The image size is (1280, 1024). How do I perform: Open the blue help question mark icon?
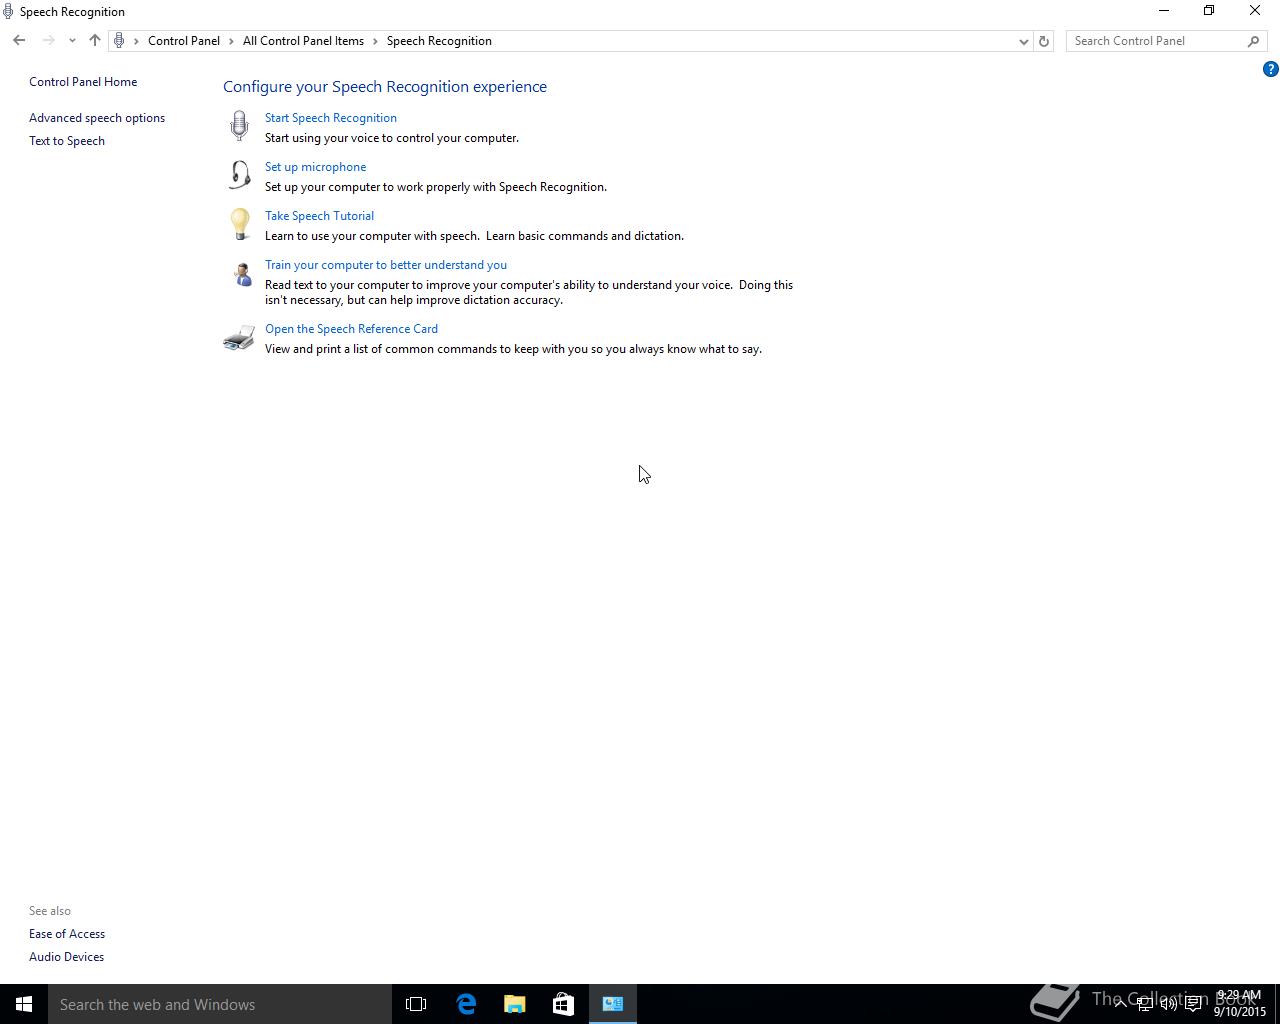tap(1270, 69)
